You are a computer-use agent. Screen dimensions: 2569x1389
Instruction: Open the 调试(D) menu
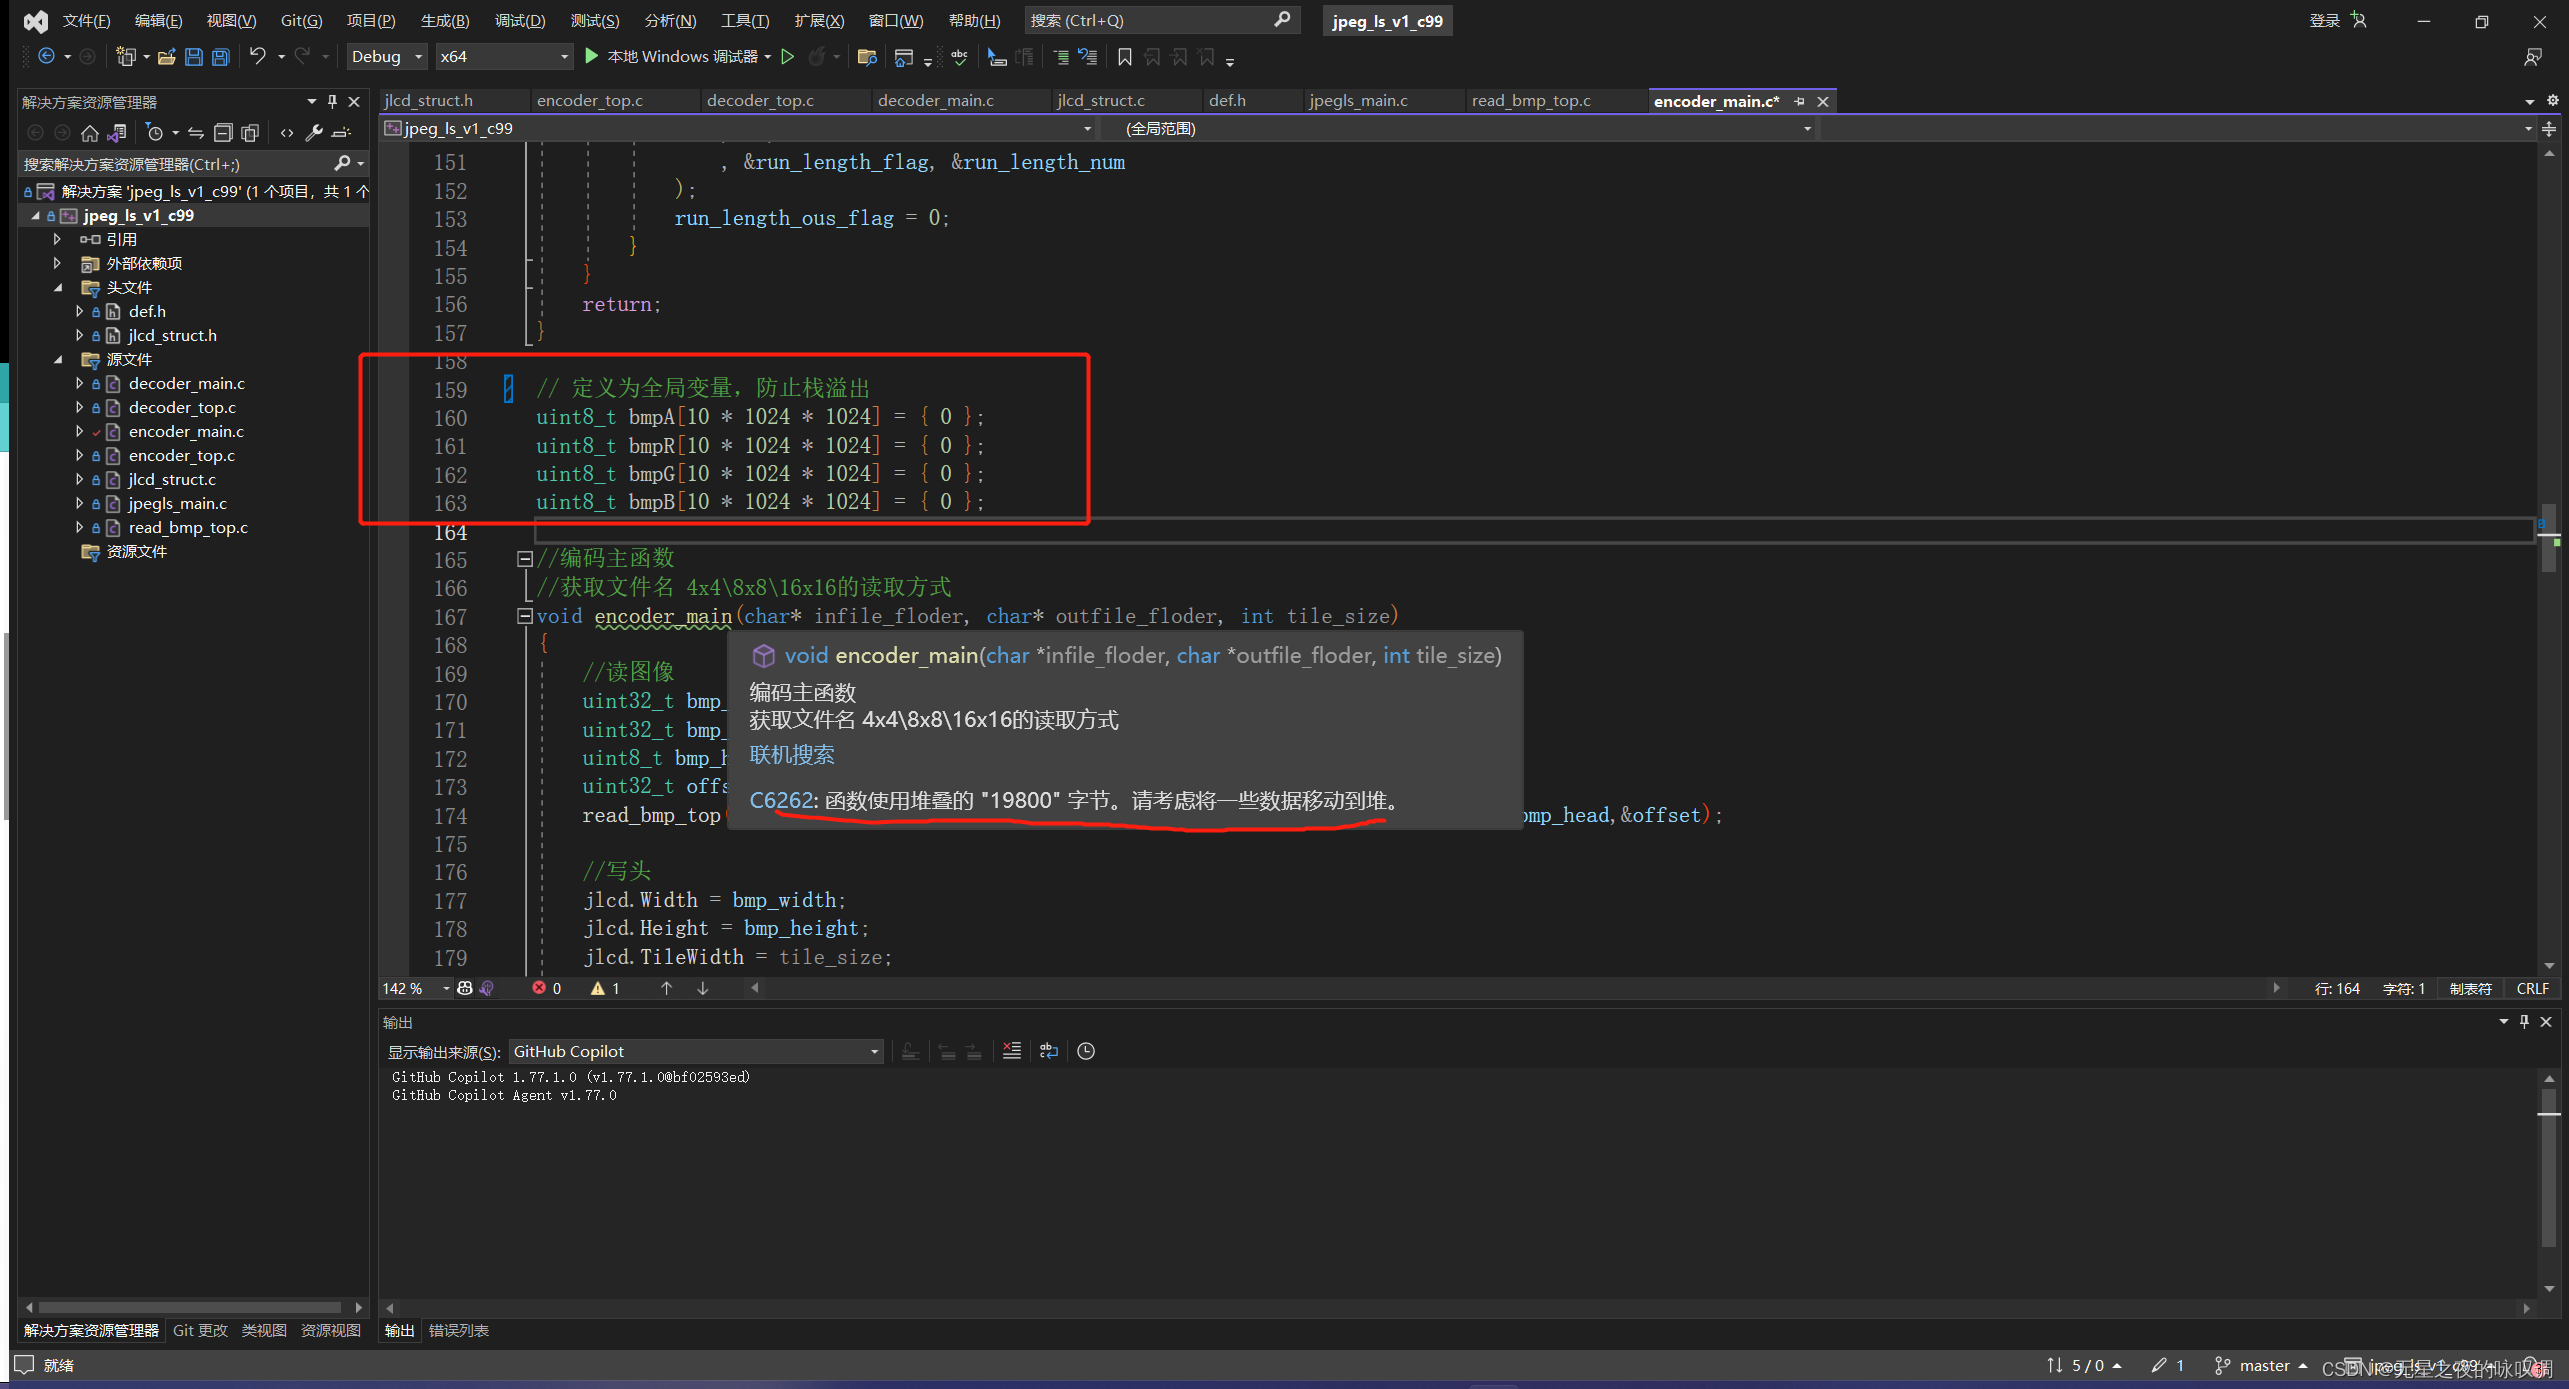tap(520, 20)
